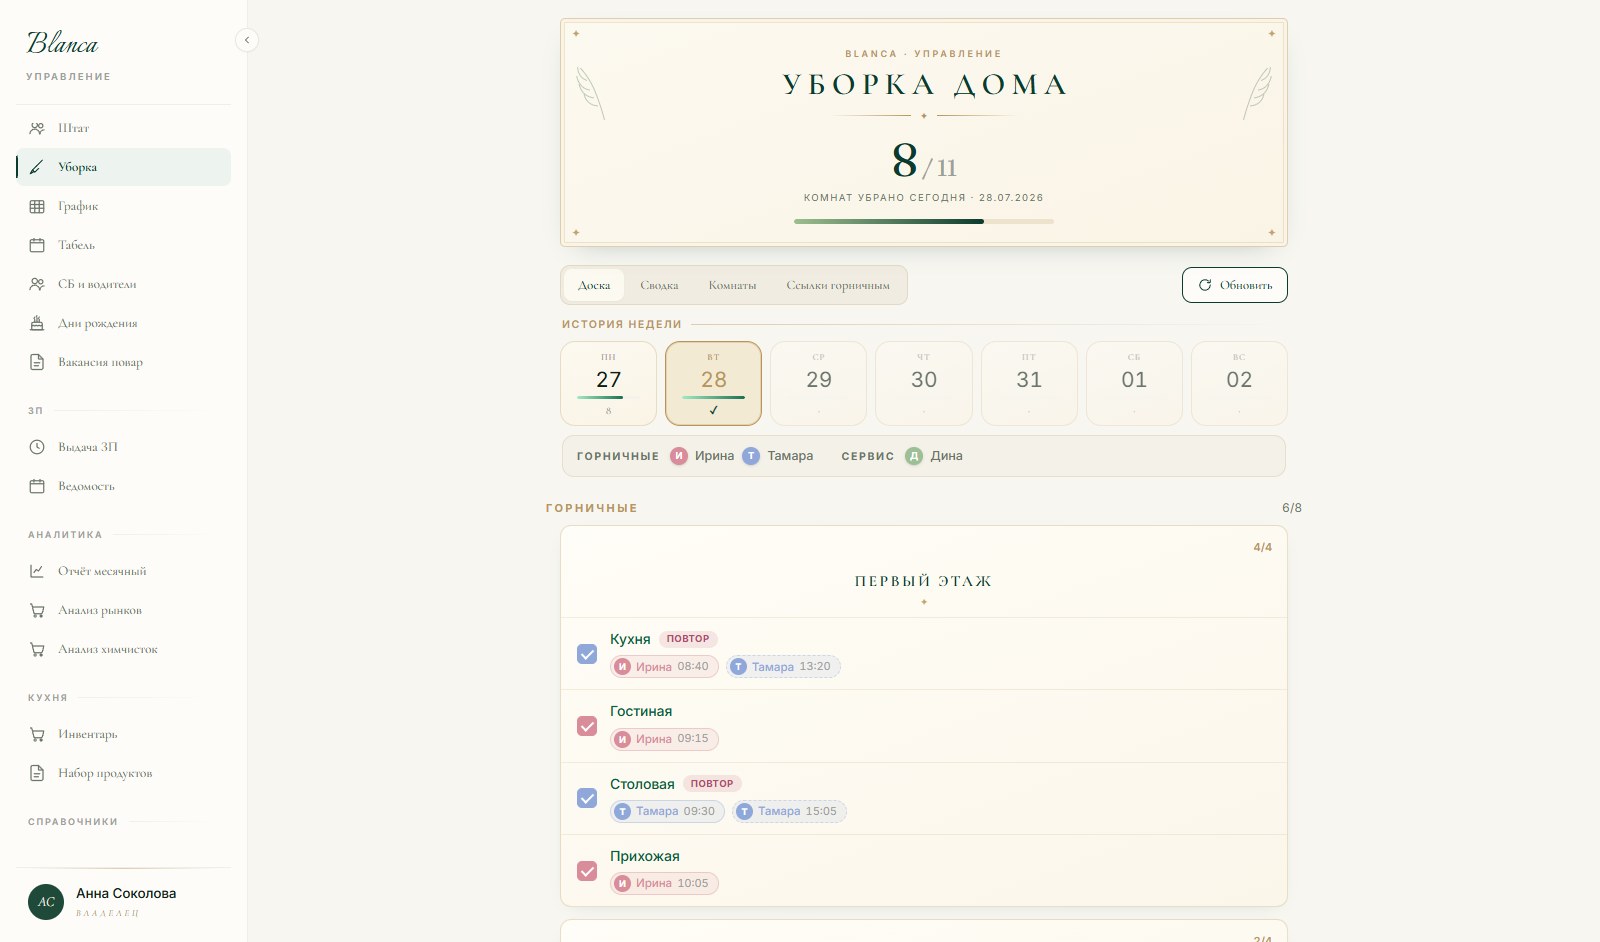The image size is (1600, 942).
Task: Click the Дина service chip
Action: coord(934,456)
